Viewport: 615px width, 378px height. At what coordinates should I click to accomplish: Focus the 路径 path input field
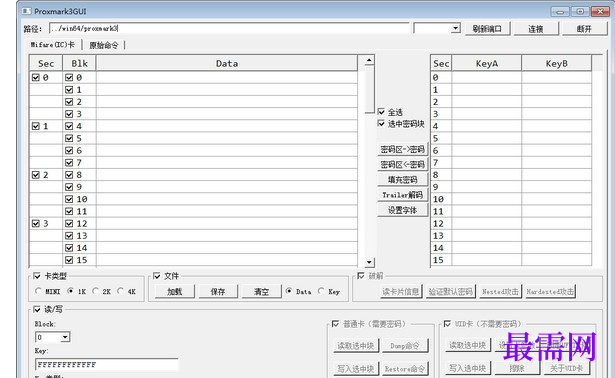(x=229, y=28)
